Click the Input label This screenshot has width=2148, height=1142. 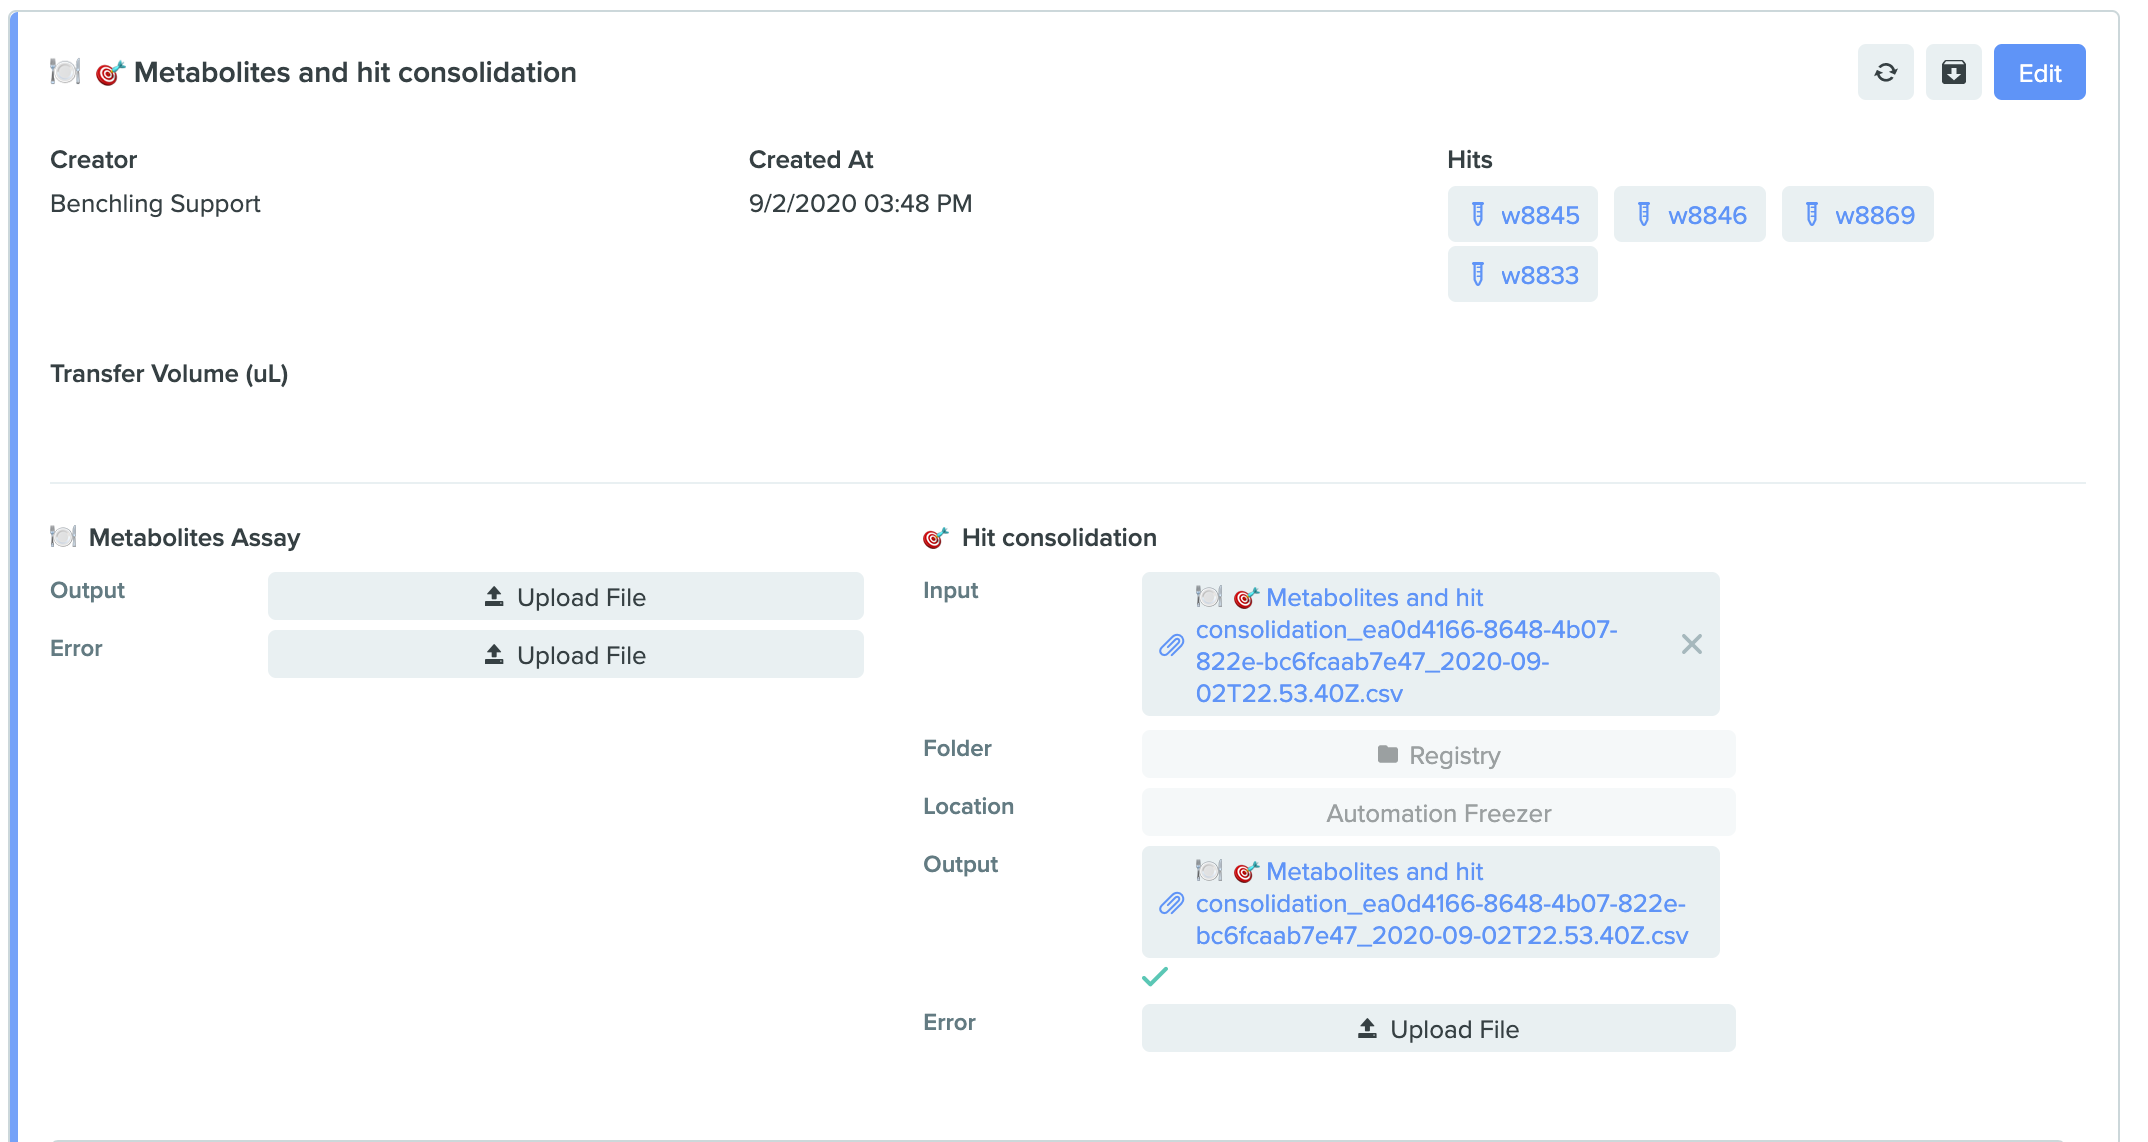pos(950,591)
